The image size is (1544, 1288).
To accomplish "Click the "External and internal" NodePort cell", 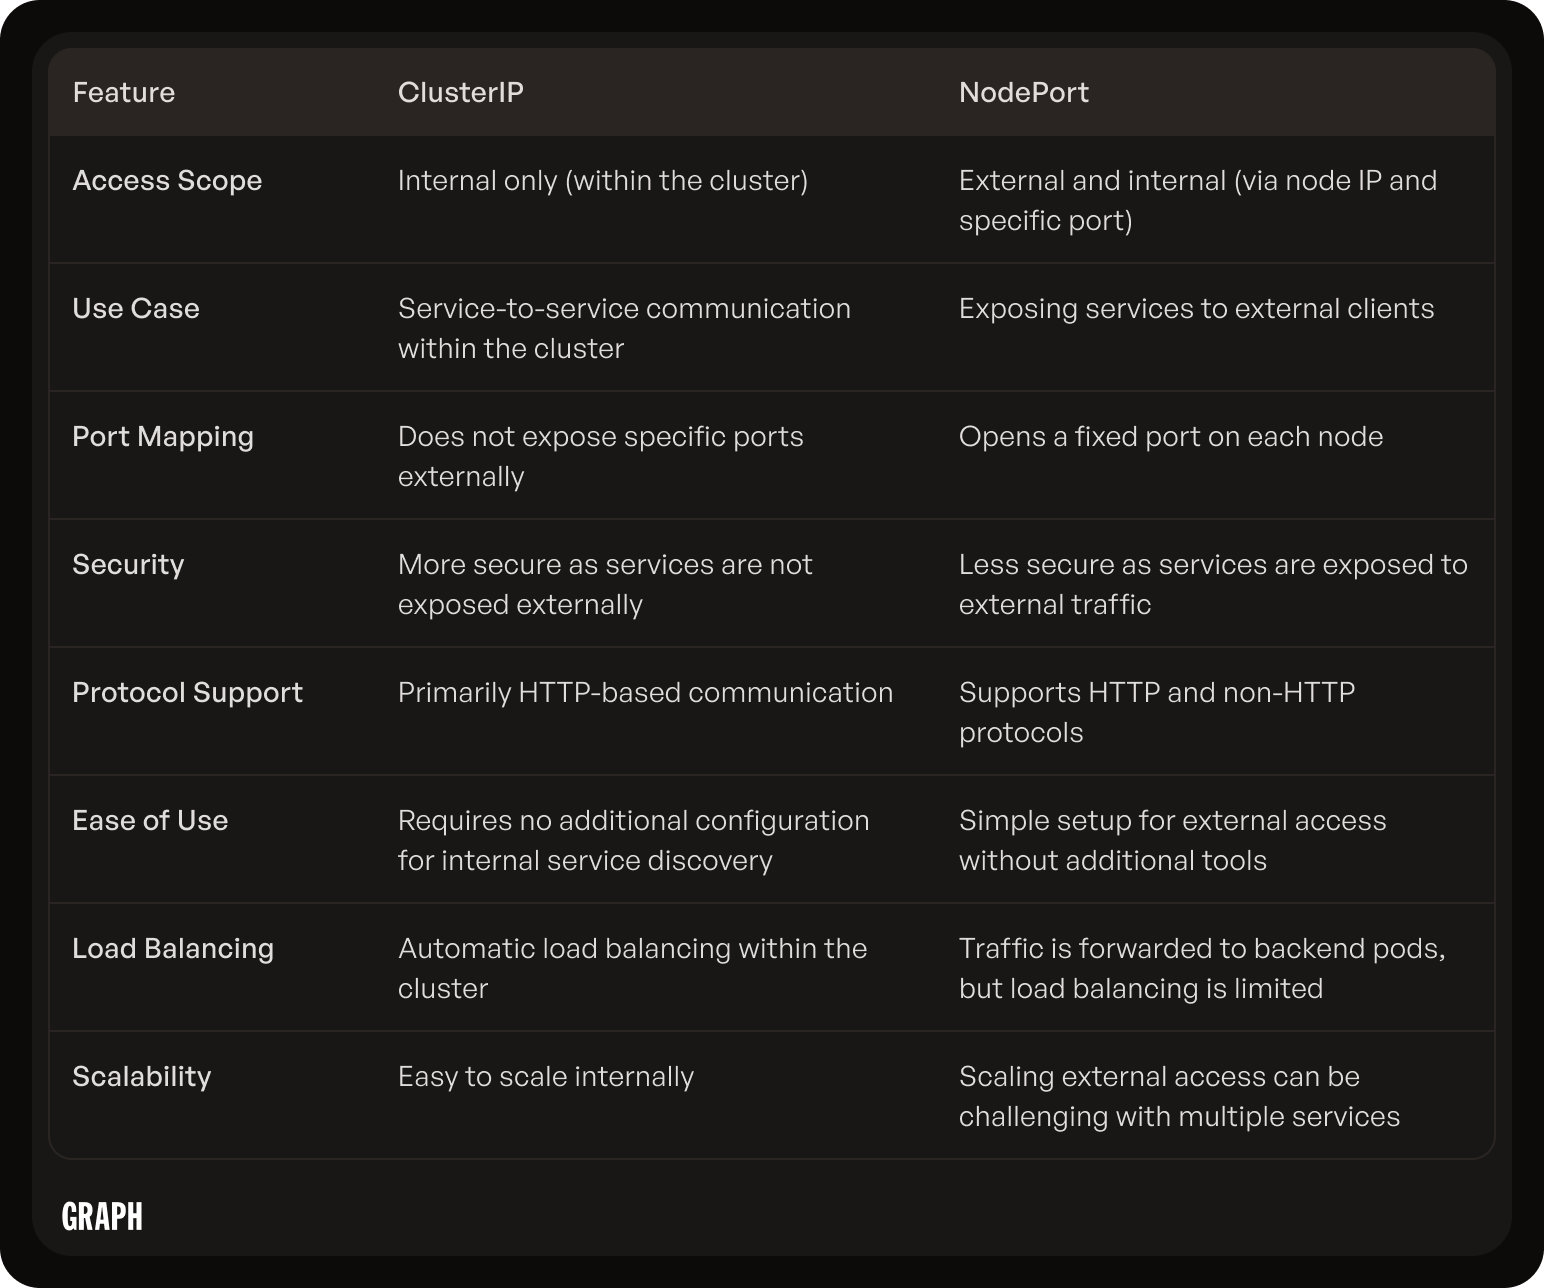I will point(1198,200).
